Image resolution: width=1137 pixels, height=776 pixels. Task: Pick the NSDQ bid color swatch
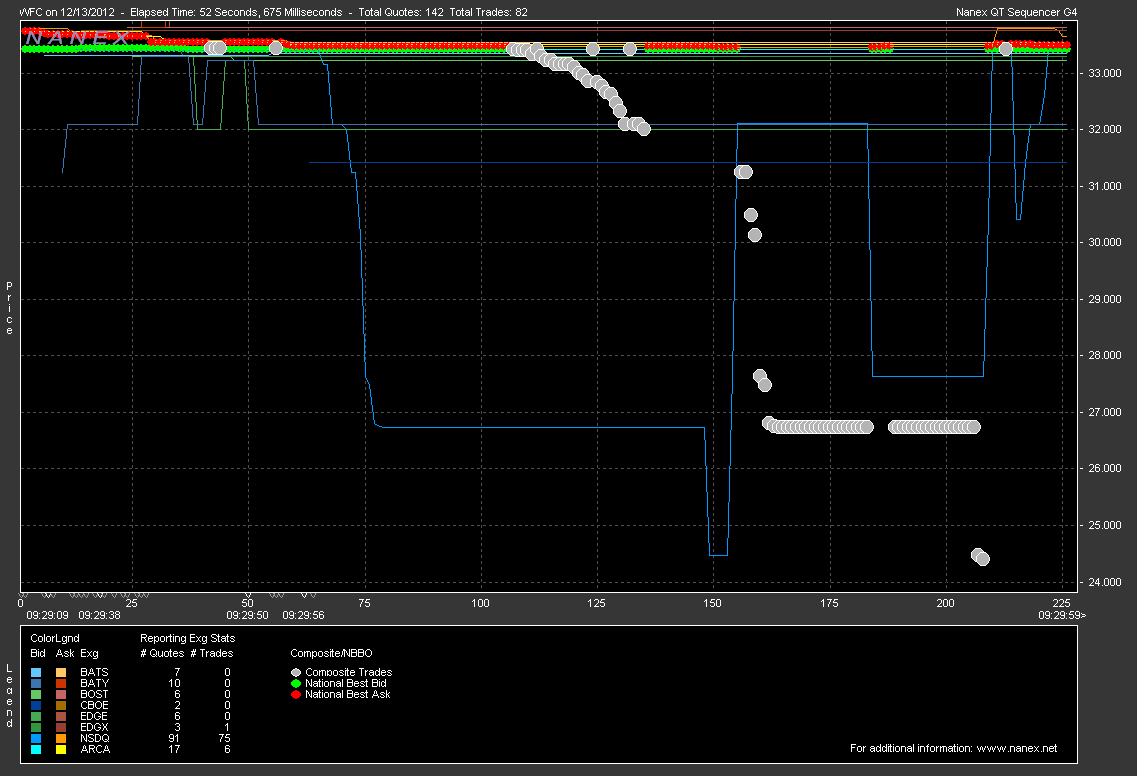click(36, 738)
